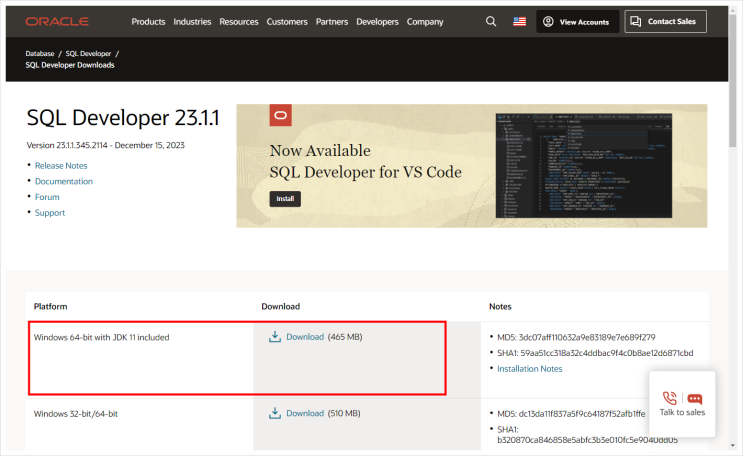The width and height of the screenshot is (743, 456).
Task: Go to Database breadcrumb link
Action: [40, 53]
